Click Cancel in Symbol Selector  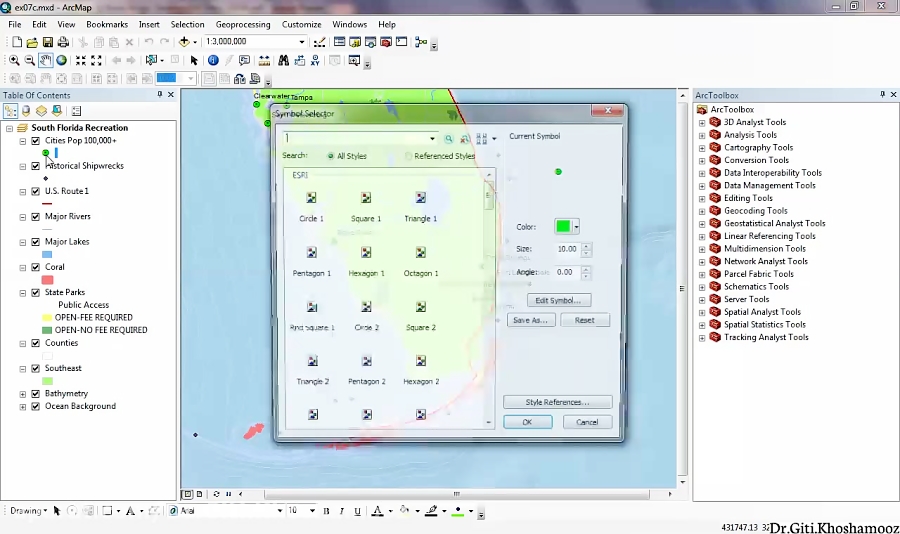tap(587, 422)
